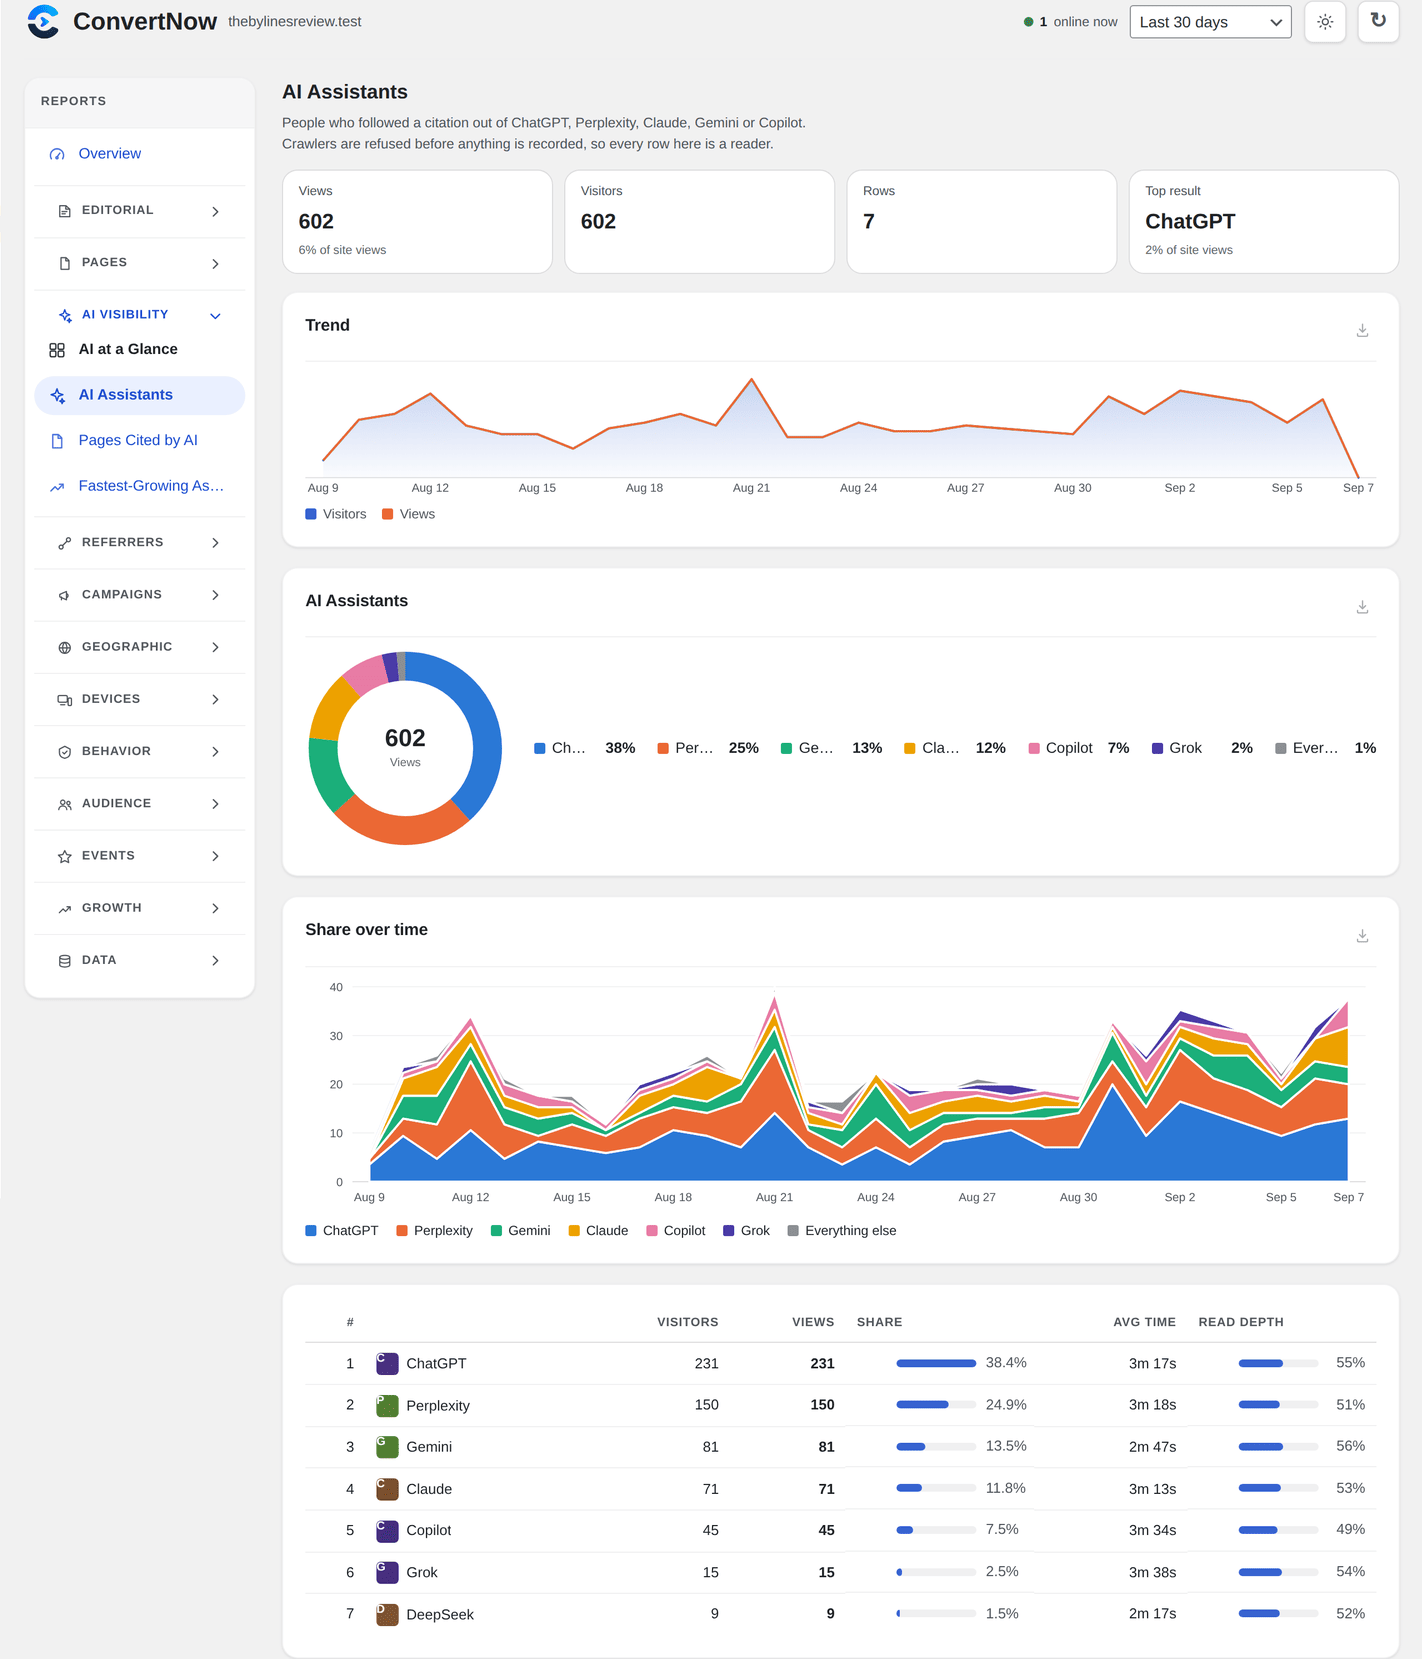Click the ConvertNow logo icon

tap(43, 22)
